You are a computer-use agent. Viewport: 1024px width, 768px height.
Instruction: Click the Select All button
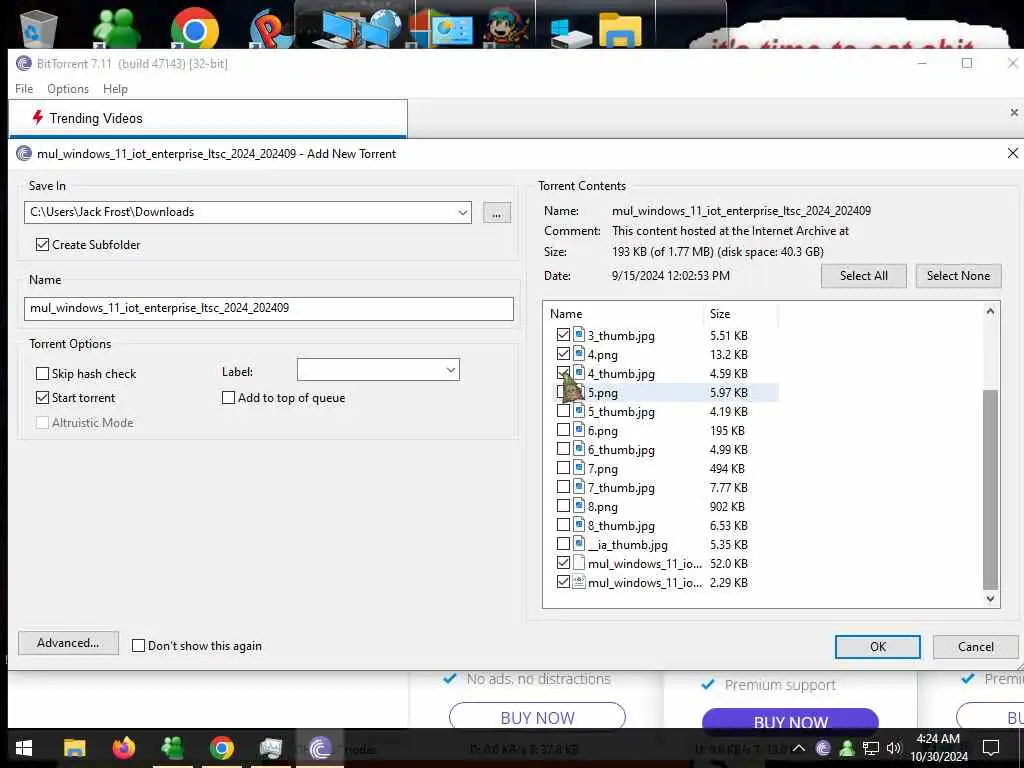click(863, 276)
